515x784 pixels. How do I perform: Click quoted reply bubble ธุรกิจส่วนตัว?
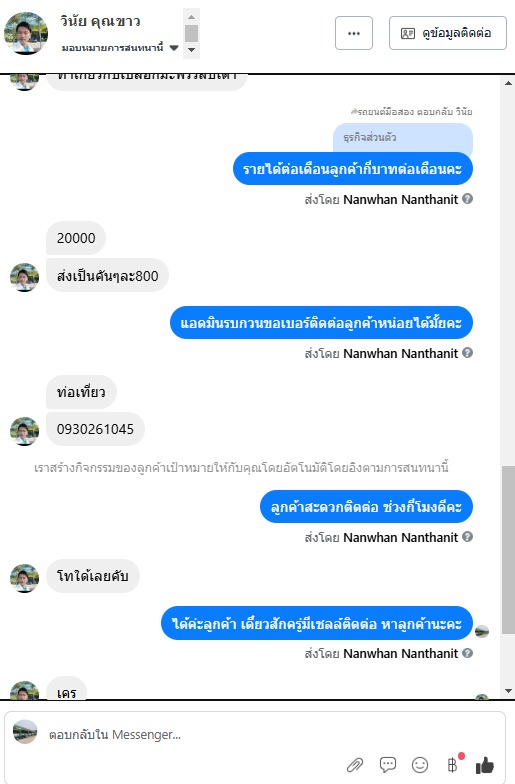tap(403, 138)
